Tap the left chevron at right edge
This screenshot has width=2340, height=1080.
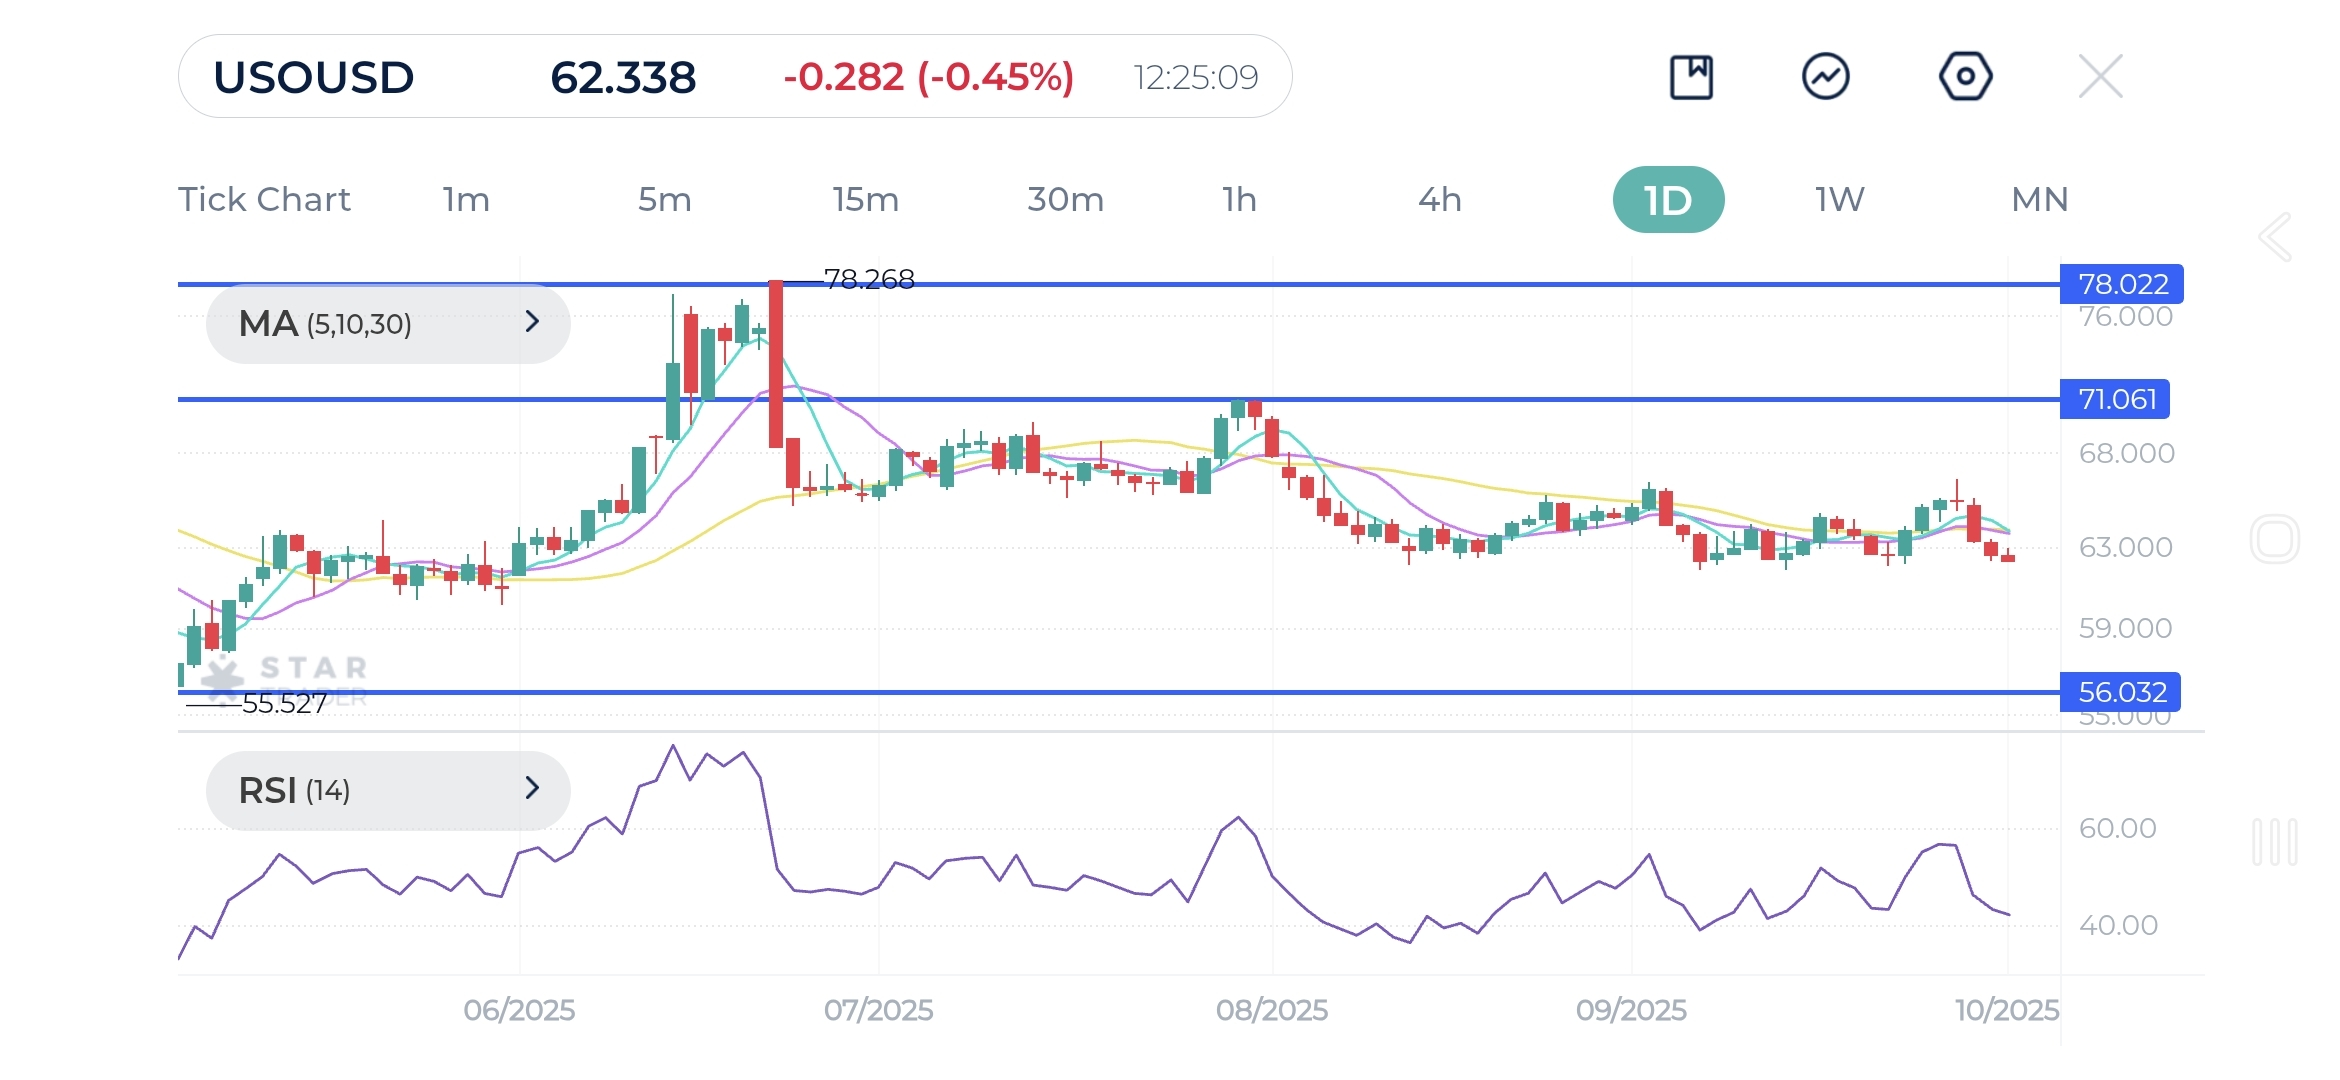2275,238
